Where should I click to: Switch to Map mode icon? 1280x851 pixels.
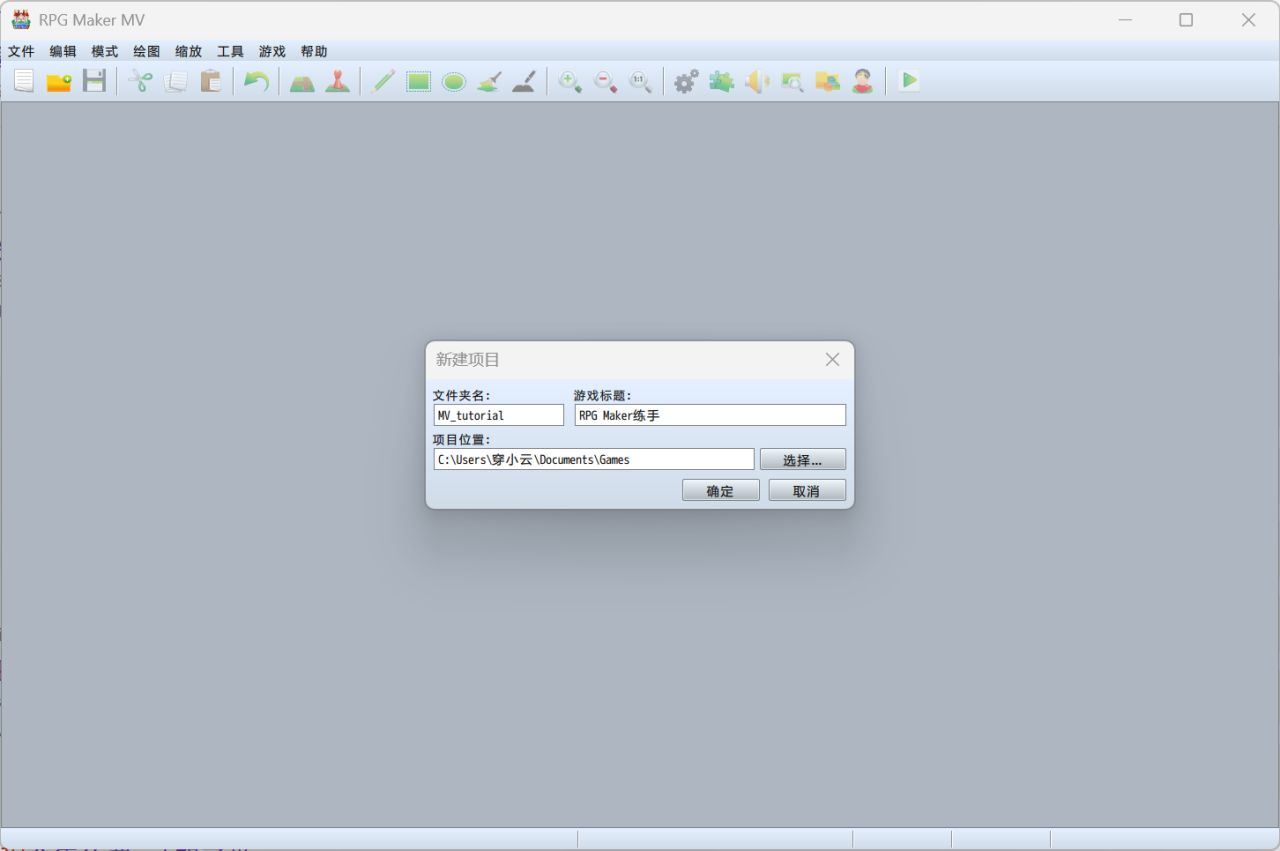click(302, 81)
